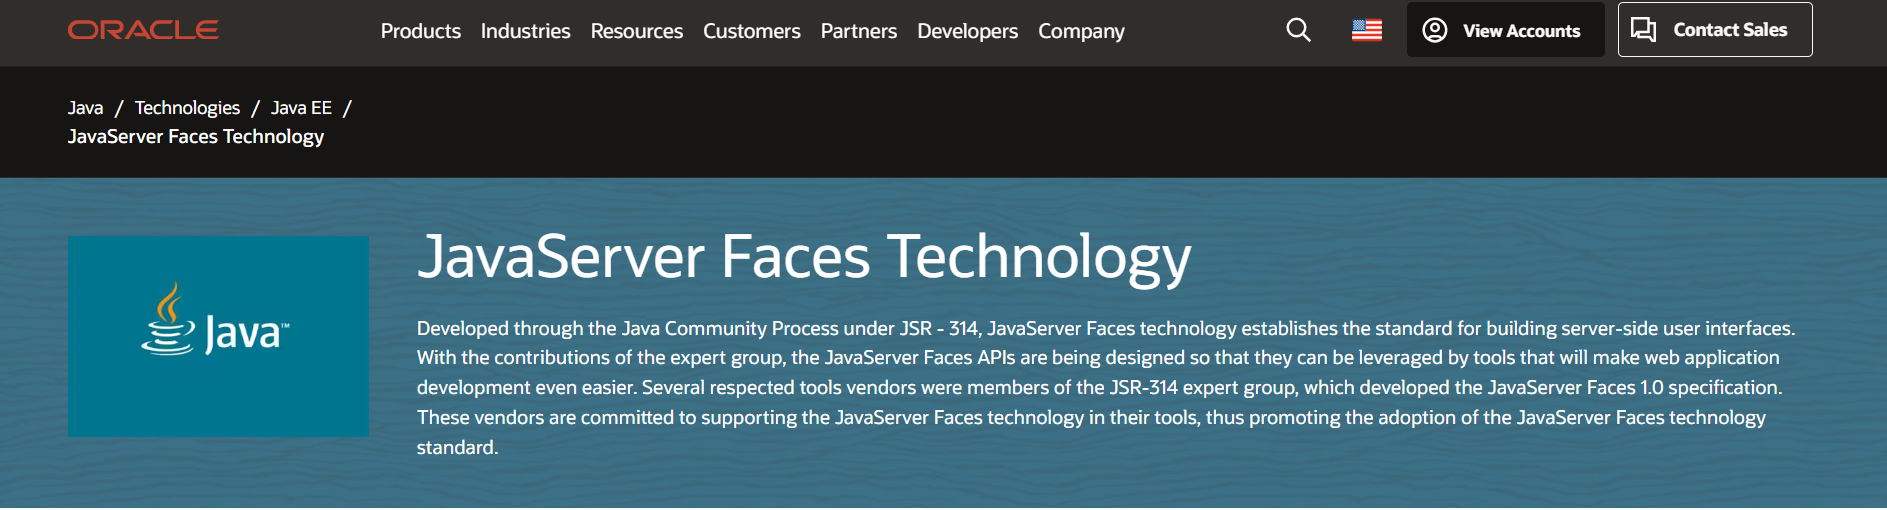
Task: Open the Company menu
Action: pos(1081,31)
